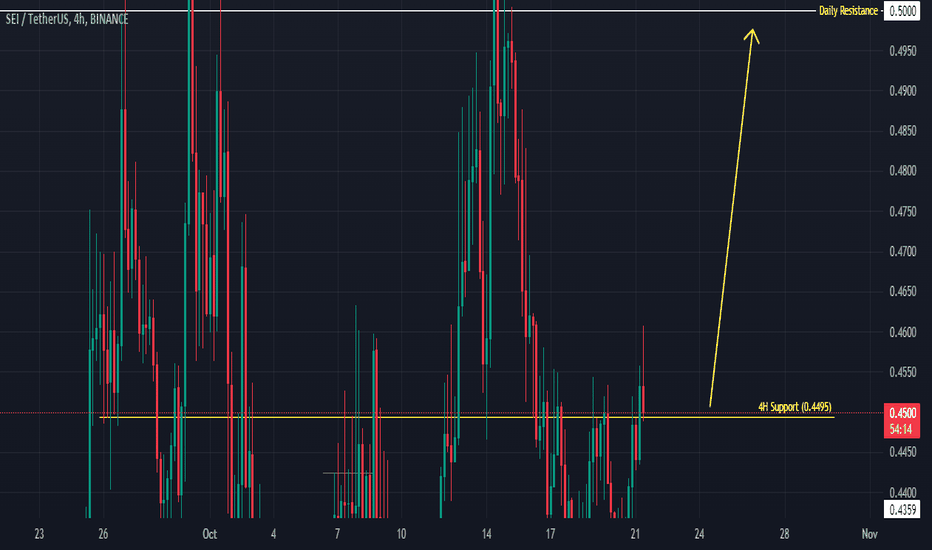Click the date label 26 on time axis
This screenshot has width=932, height=550.
tap(103, 534)
